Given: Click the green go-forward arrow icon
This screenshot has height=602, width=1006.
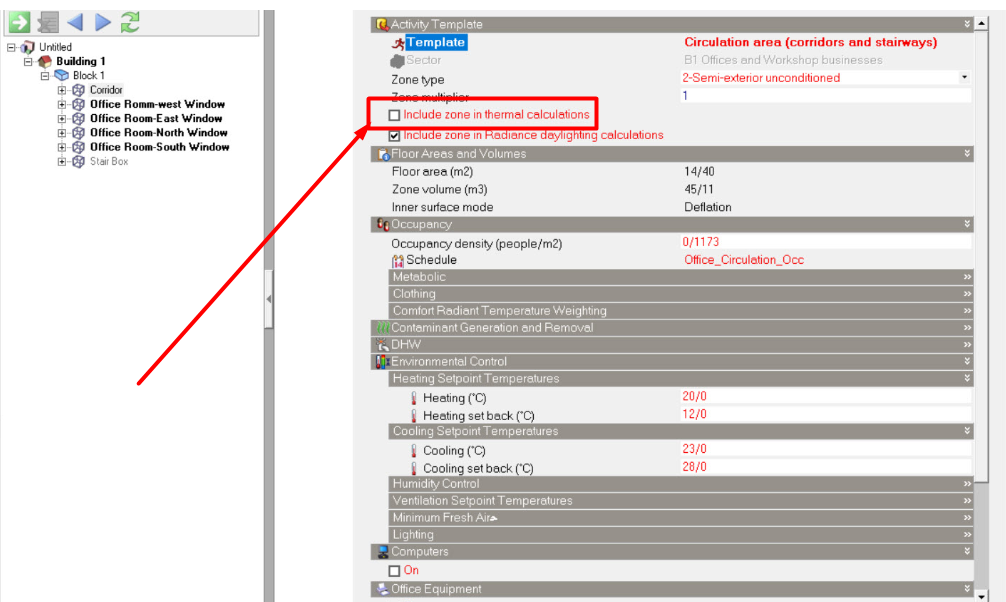Looking at the screenshot, I should [x=19, y=22].
